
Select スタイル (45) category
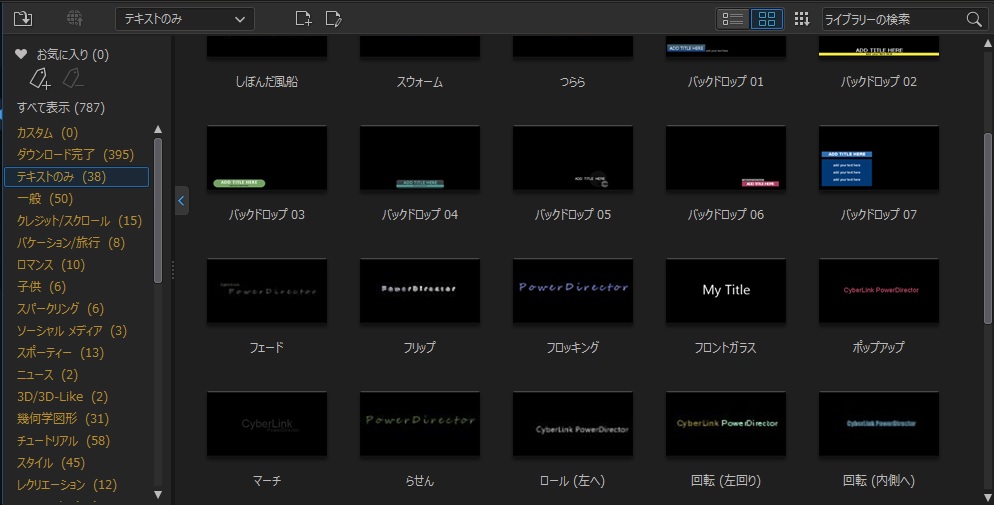[51, 463]
